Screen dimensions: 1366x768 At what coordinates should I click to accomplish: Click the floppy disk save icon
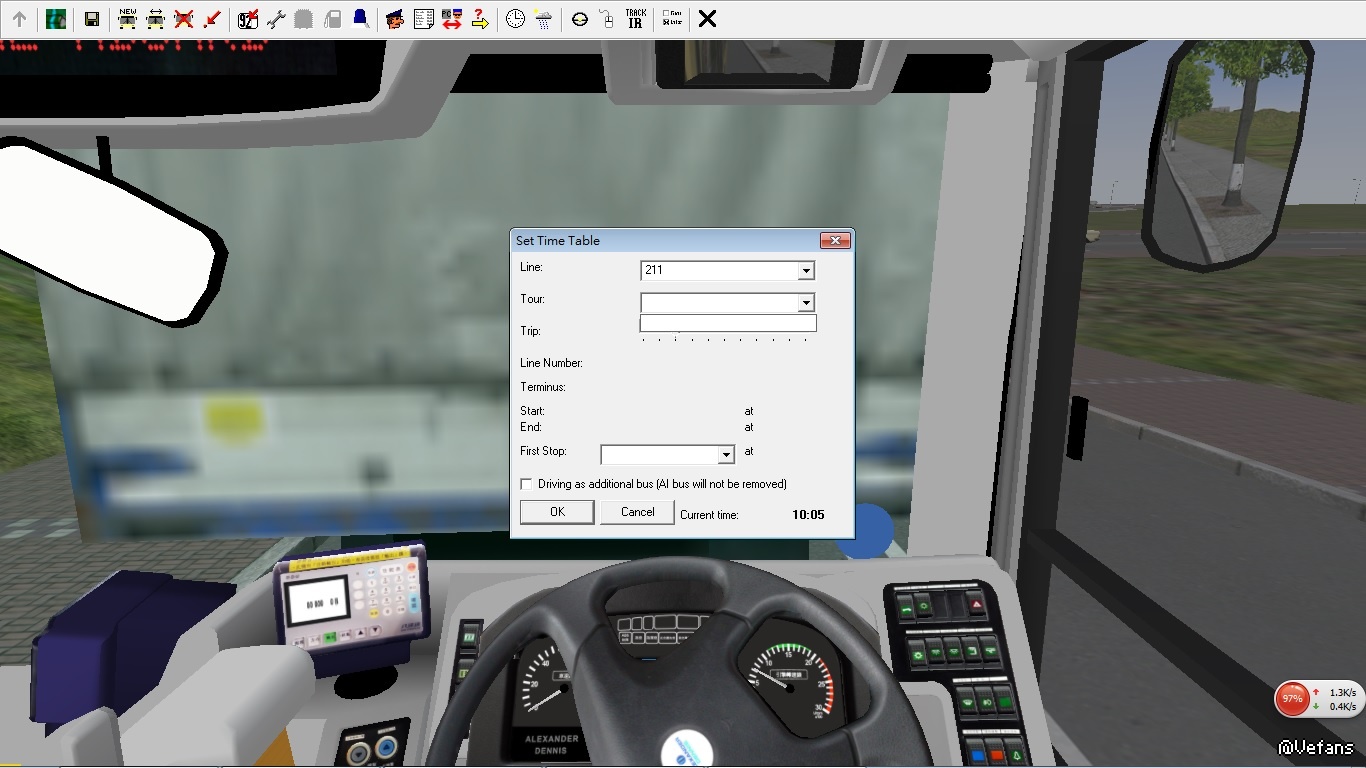91,19
